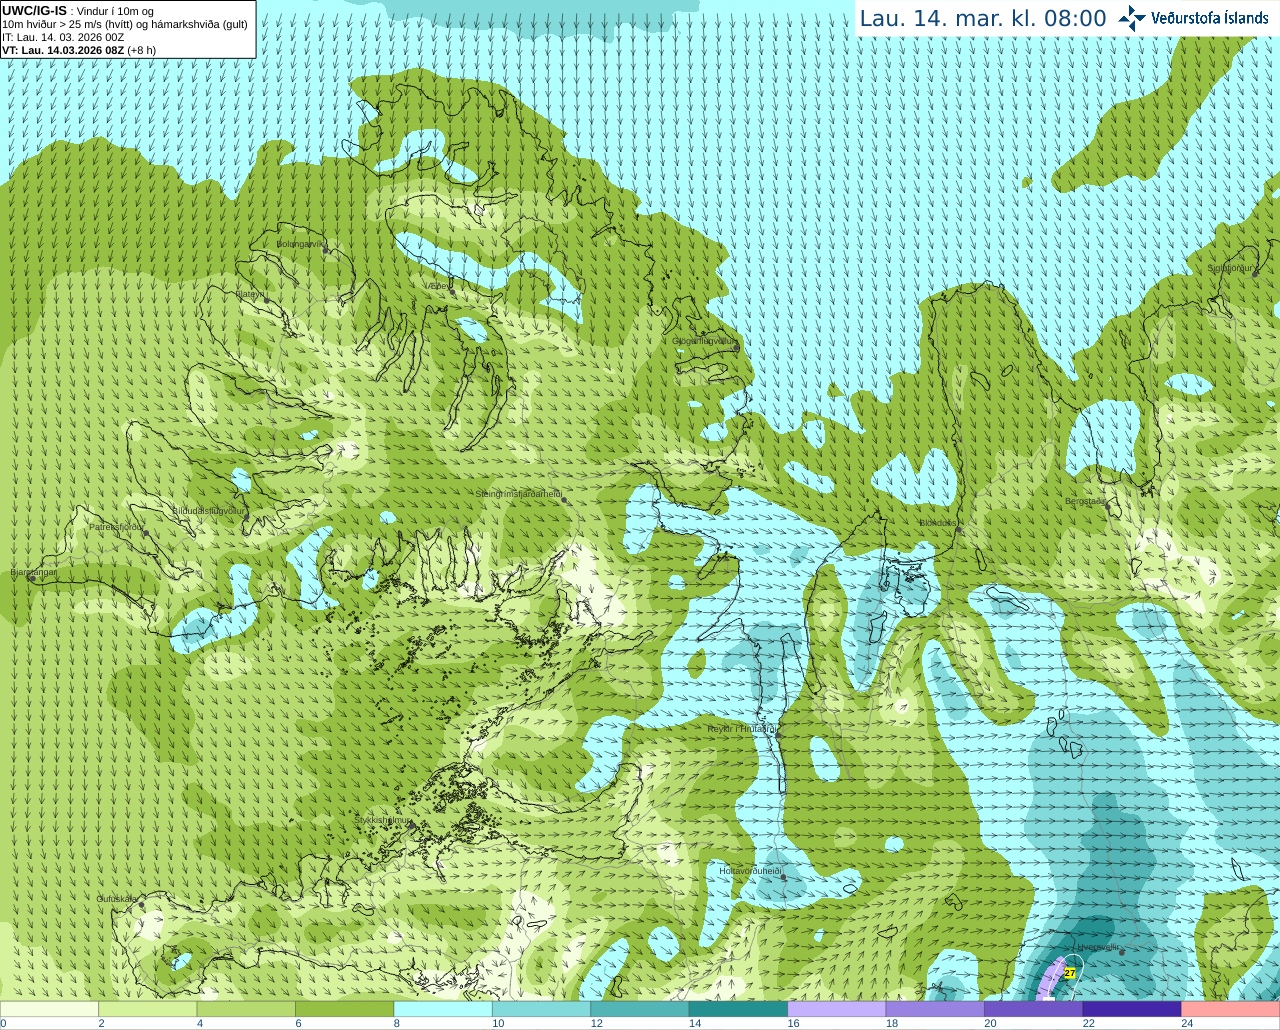Click the 2–4 m/s legend swatch

(147, 1009)
